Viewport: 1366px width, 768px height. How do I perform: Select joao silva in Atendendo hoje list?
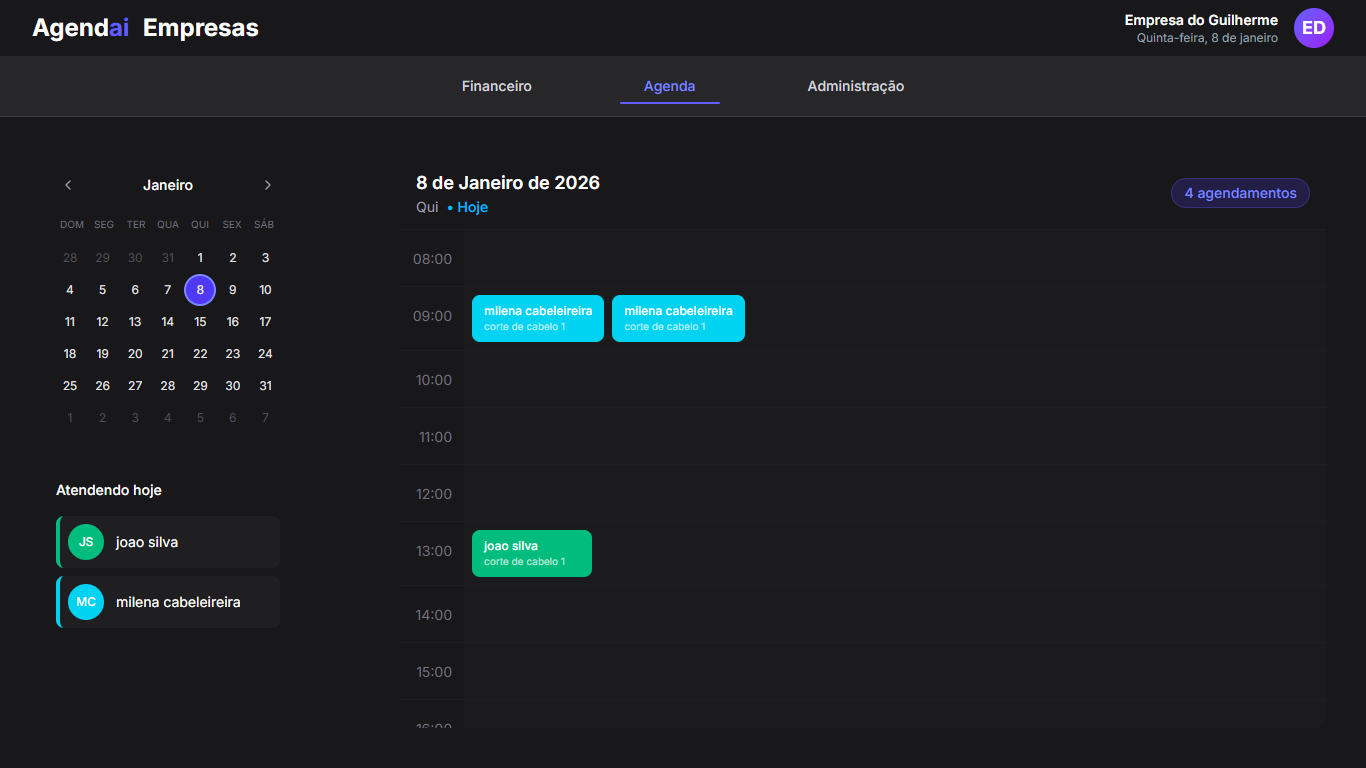pyautogui.click(x=168, y=542)
